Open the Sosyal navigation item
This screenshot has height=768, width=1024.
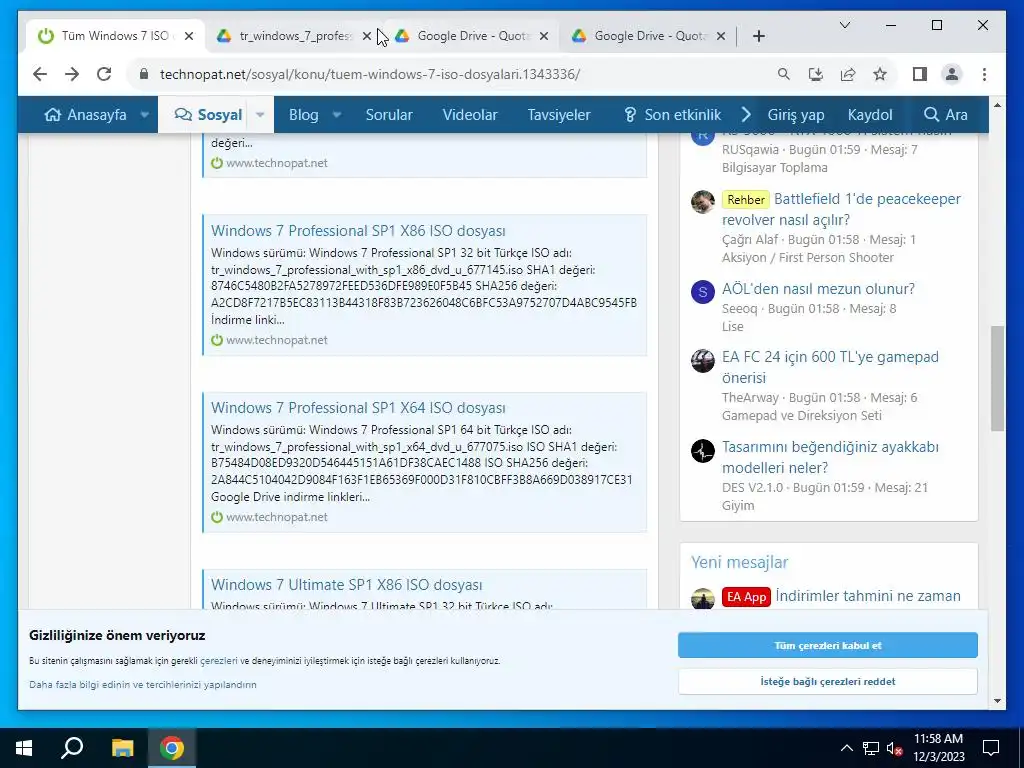(208, 115)
